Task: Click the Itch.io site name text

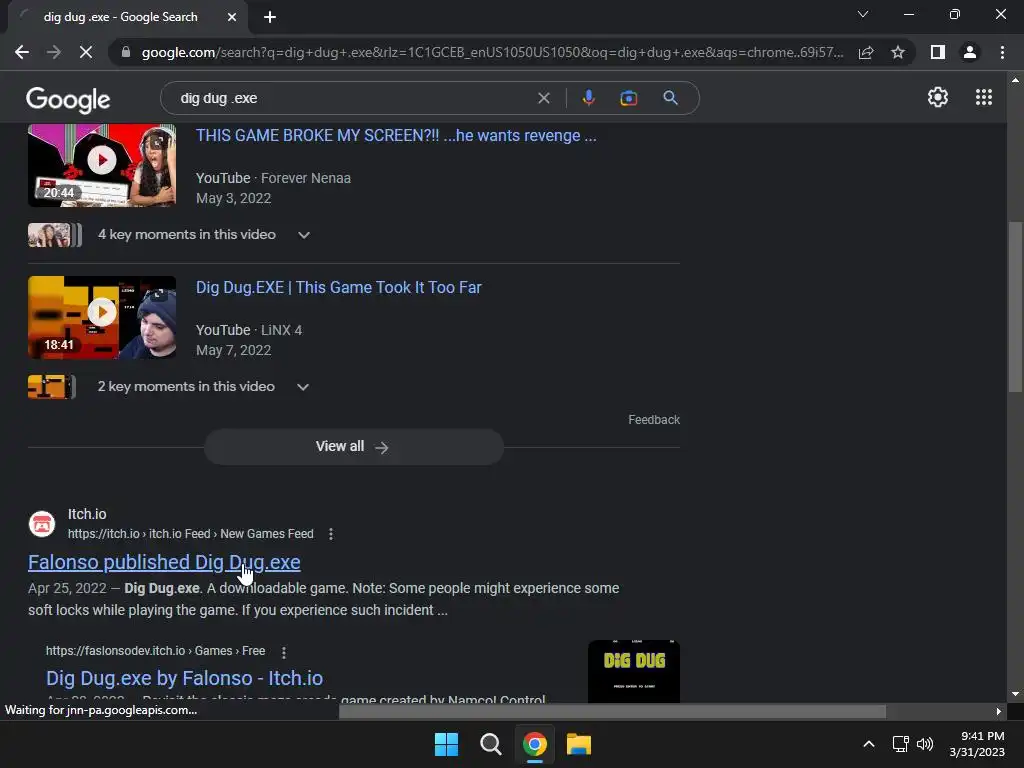Action: tap(87, 515)
